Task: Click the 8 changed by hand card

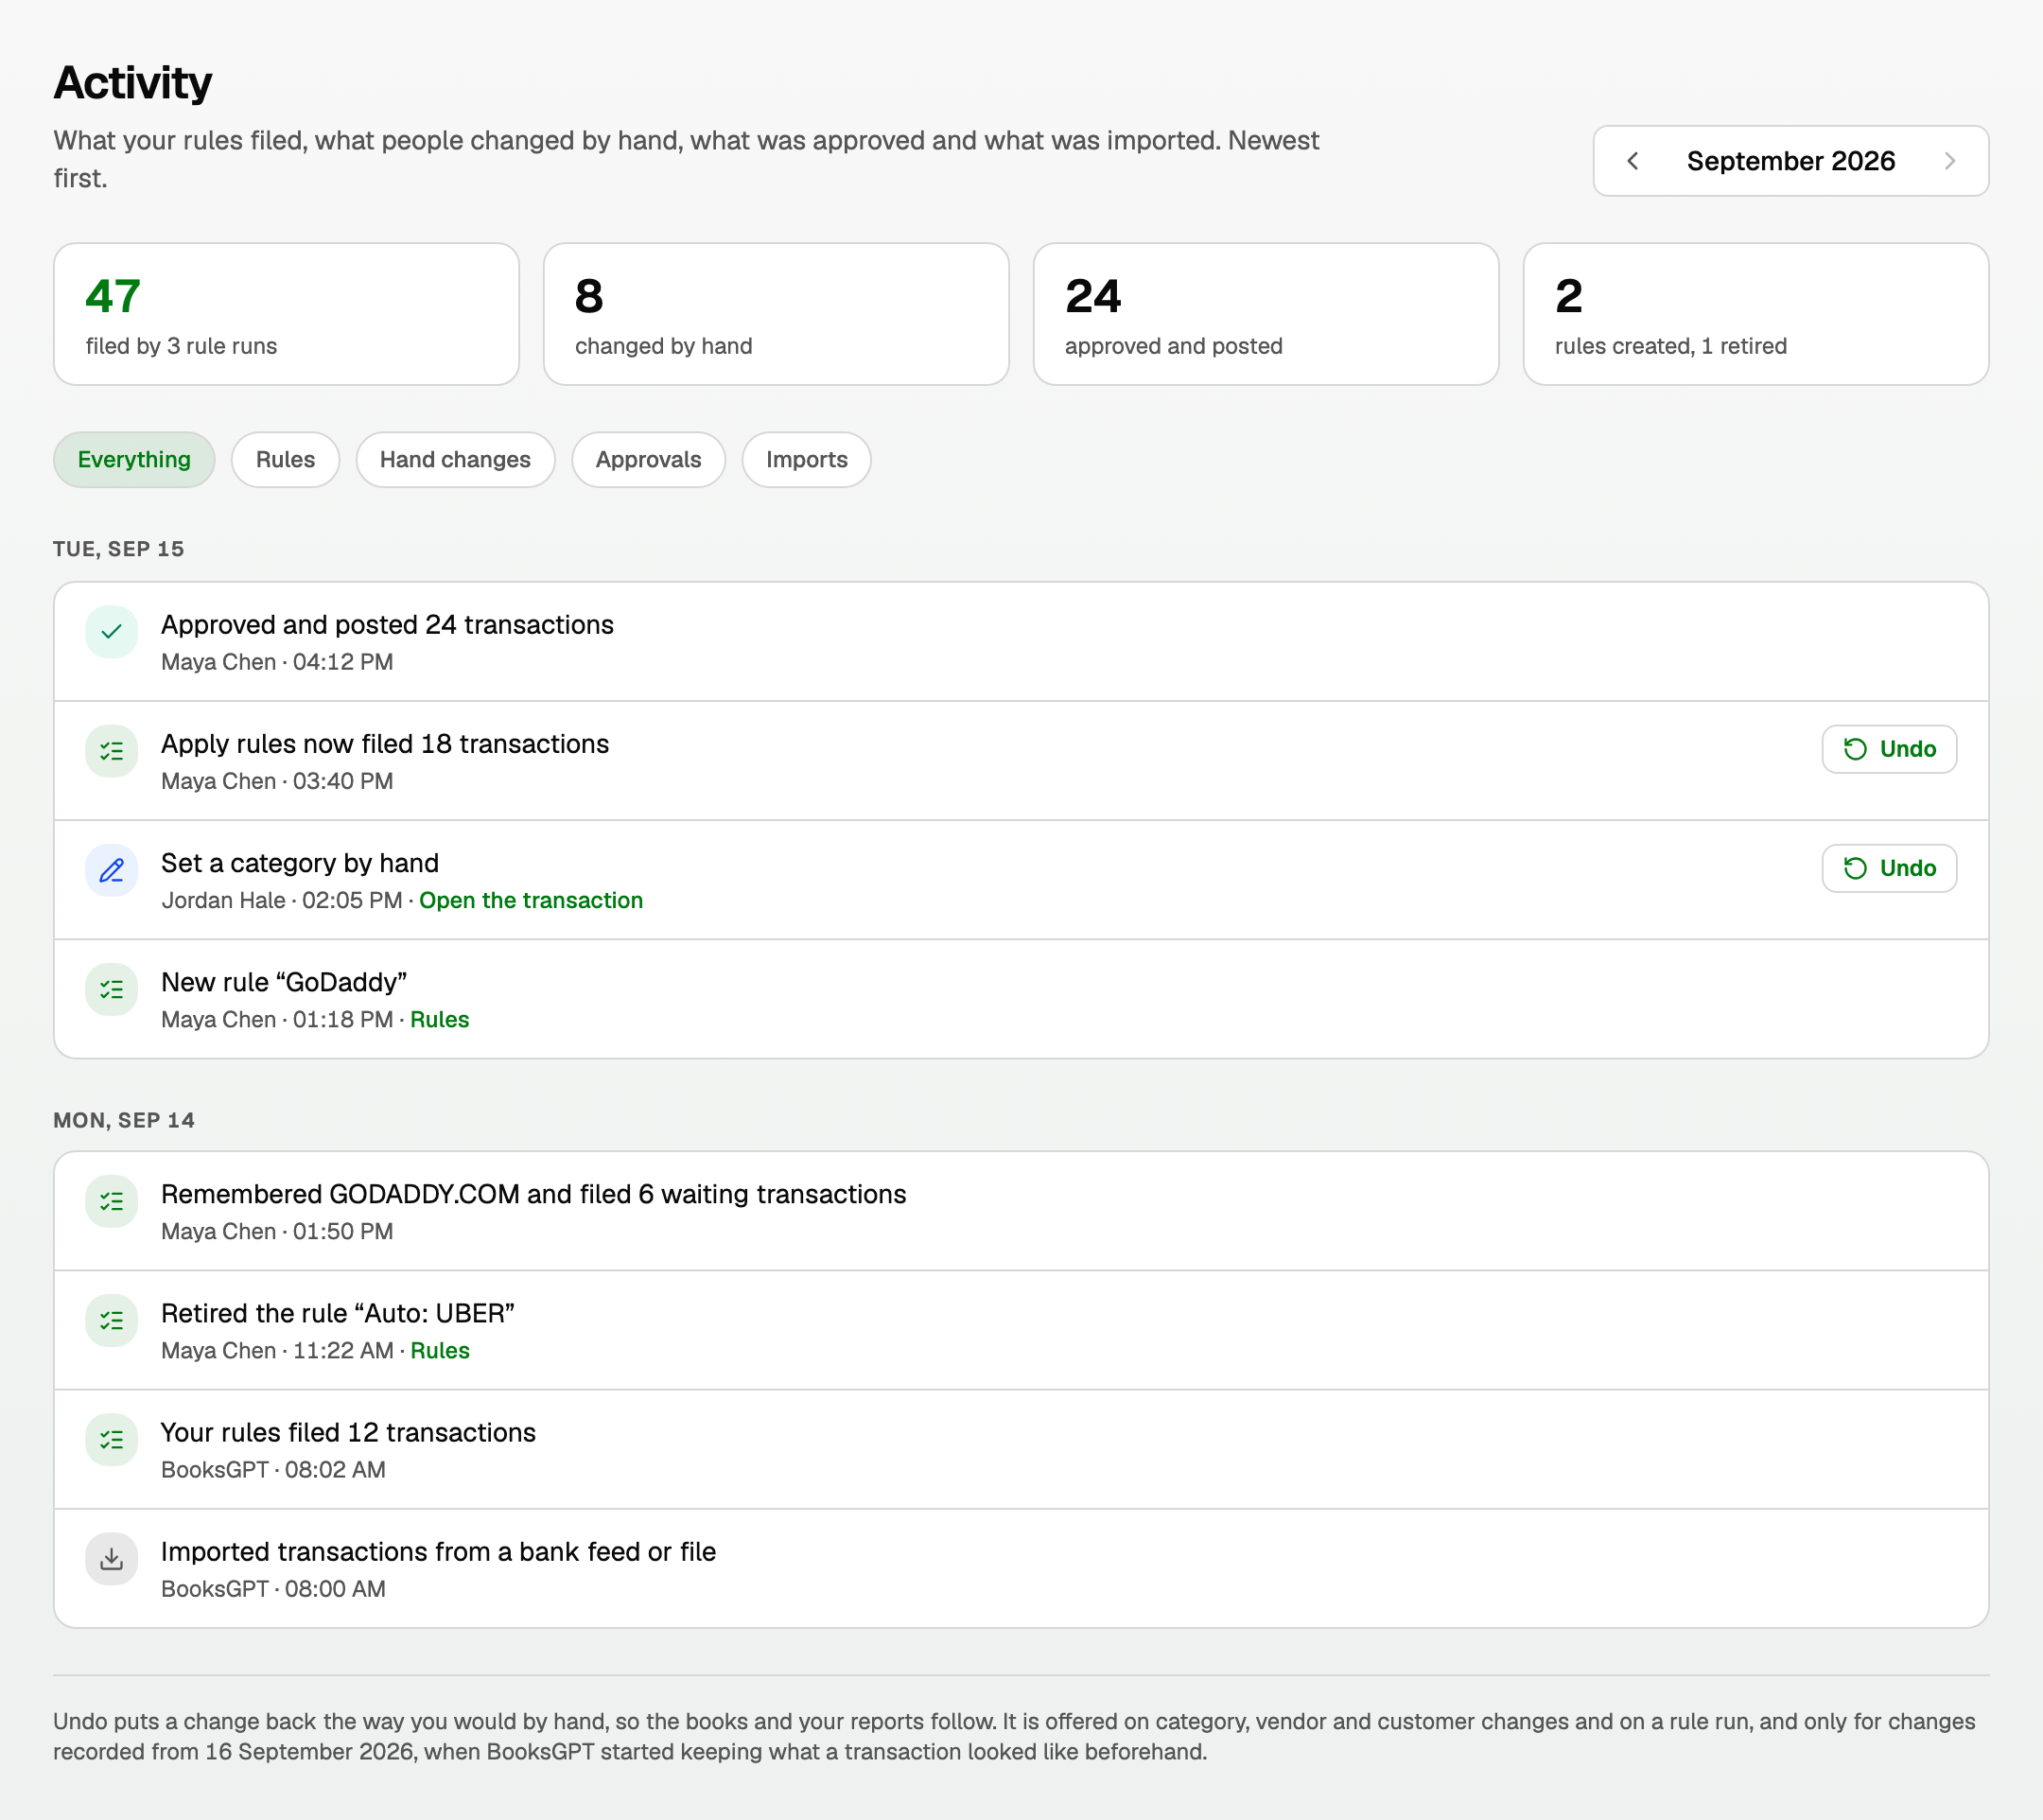Action: (776, 314)
